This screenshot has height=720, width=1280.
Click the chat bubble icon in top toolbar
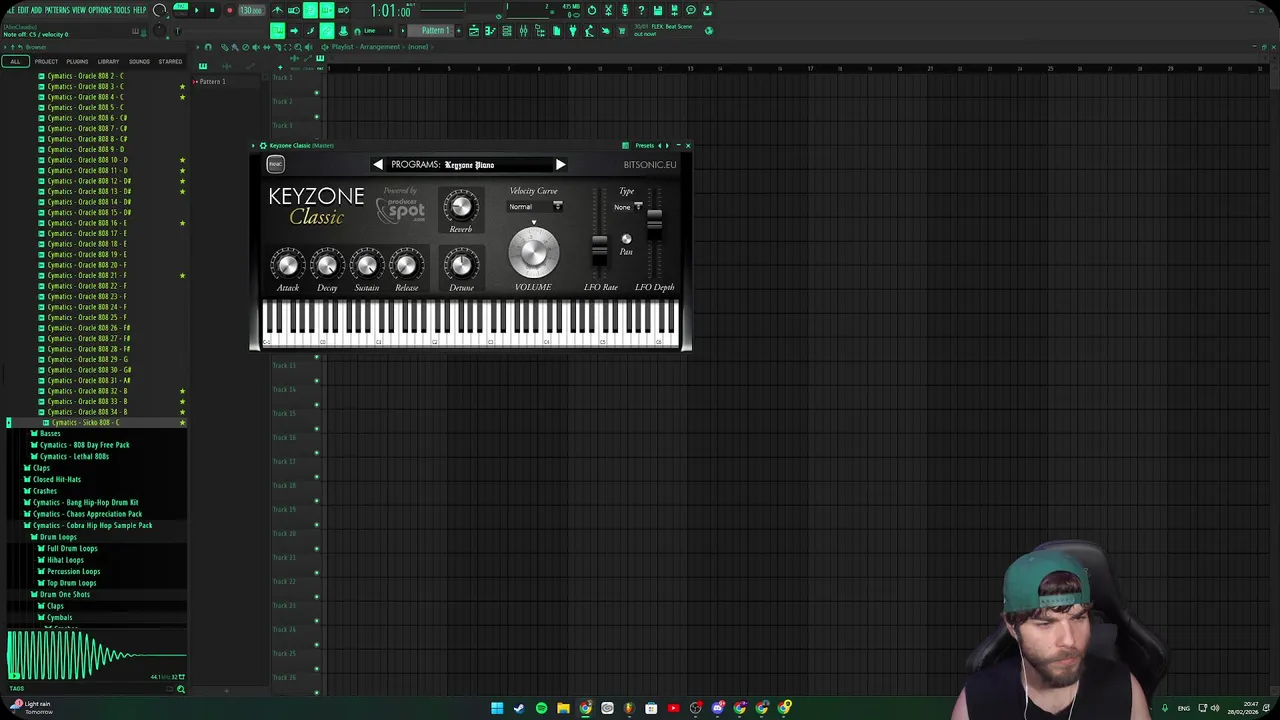(x=691, y=10)
